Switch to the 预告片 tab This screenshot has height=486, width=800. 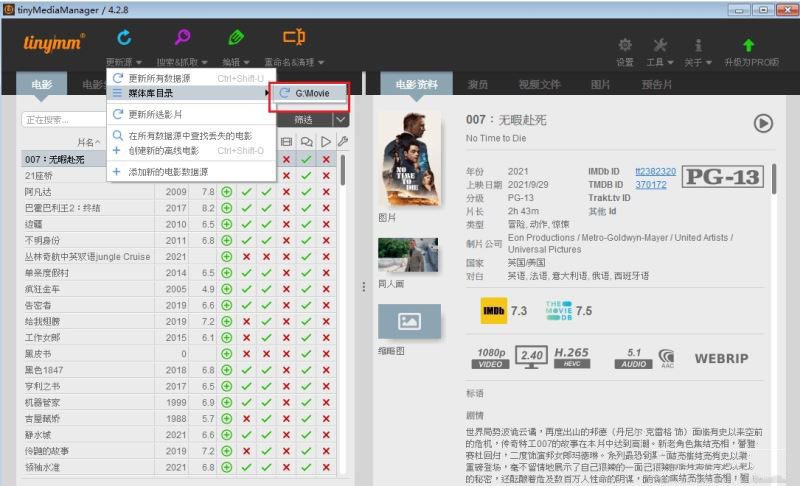pos(657,84)
